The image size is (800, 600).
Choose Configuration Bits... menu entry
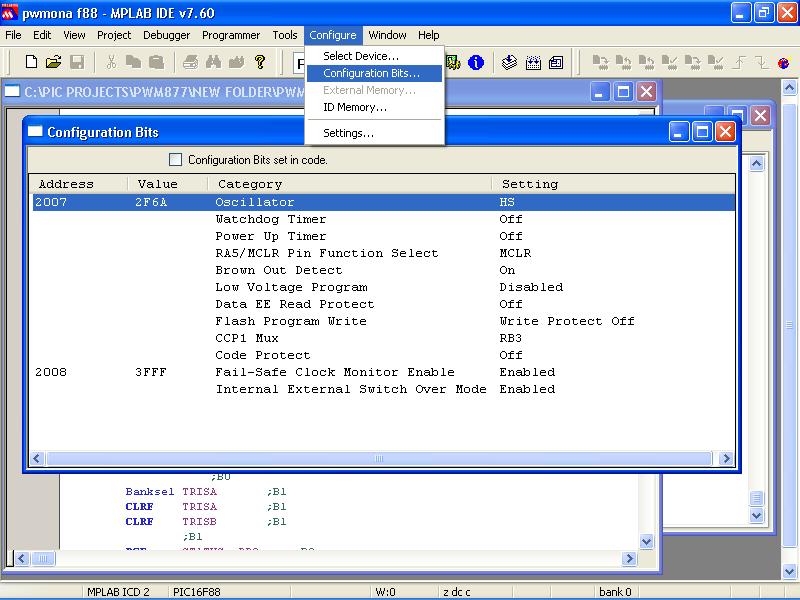pyautogui.click(x=375, y=73)
